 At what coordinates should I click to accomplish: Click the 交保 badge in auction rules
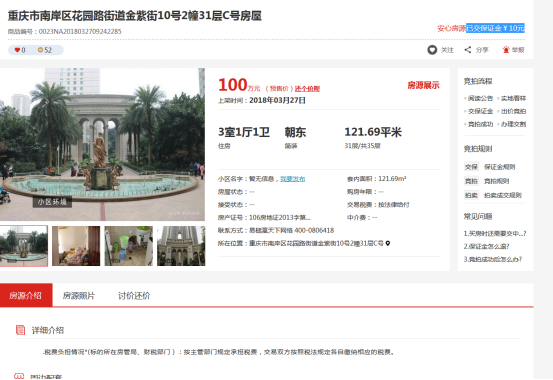471,167
